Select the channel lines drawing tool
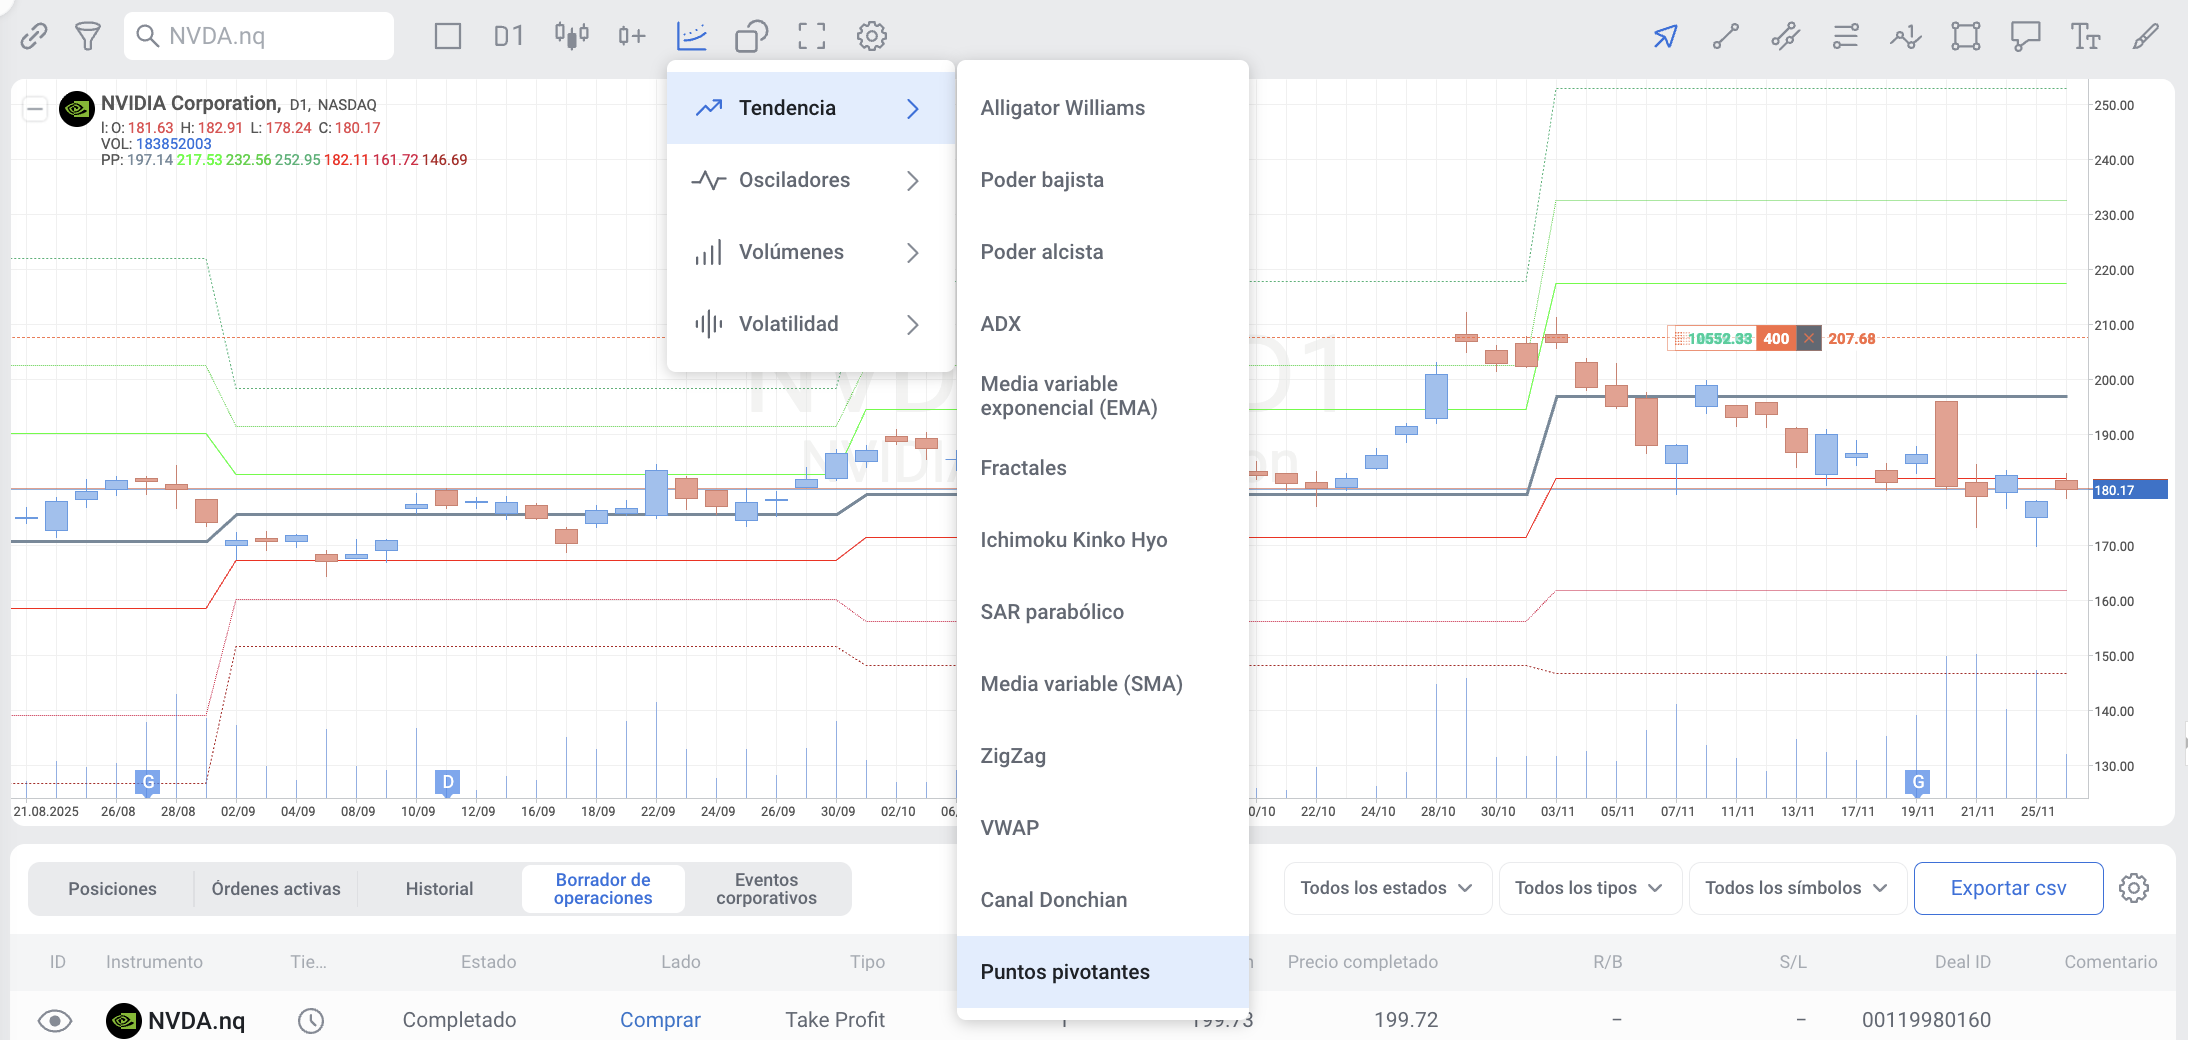Screen dimensions: 2188x1040 [1786, 37]
